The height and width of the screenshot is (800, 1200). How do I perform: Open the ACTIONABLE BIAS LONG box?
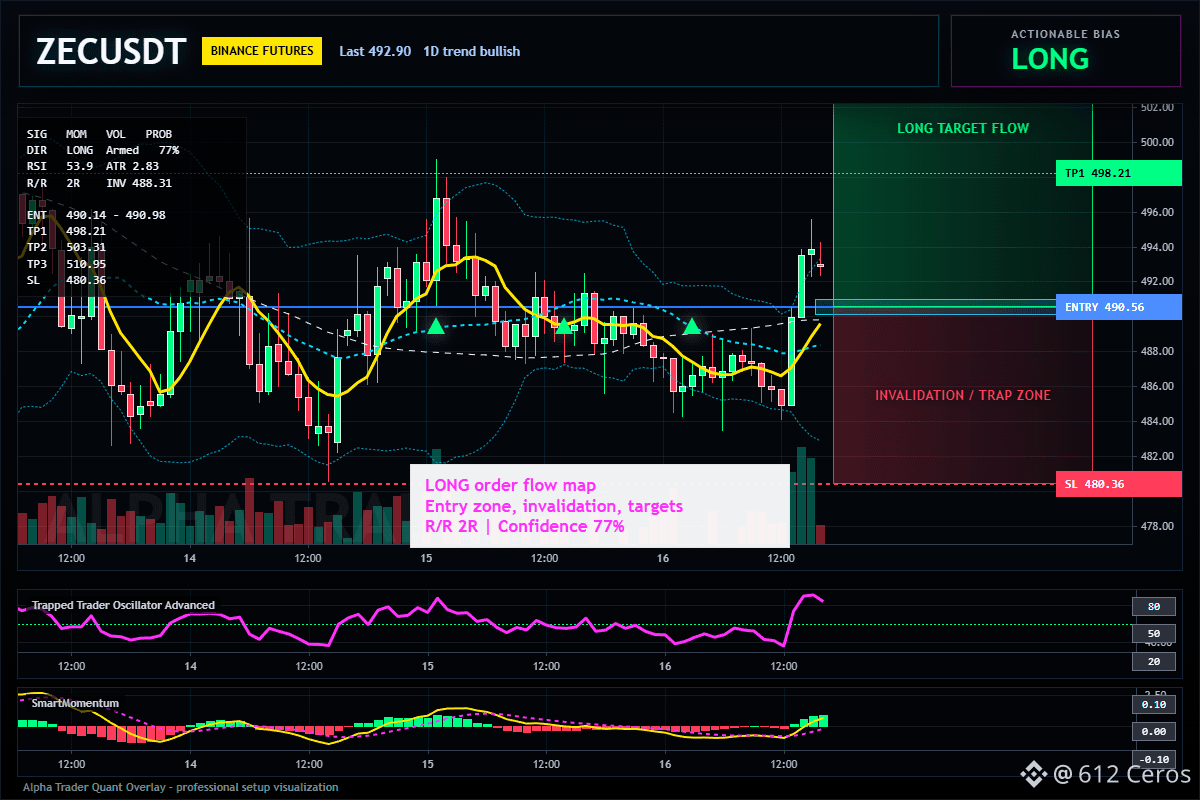pos(1065,50)
